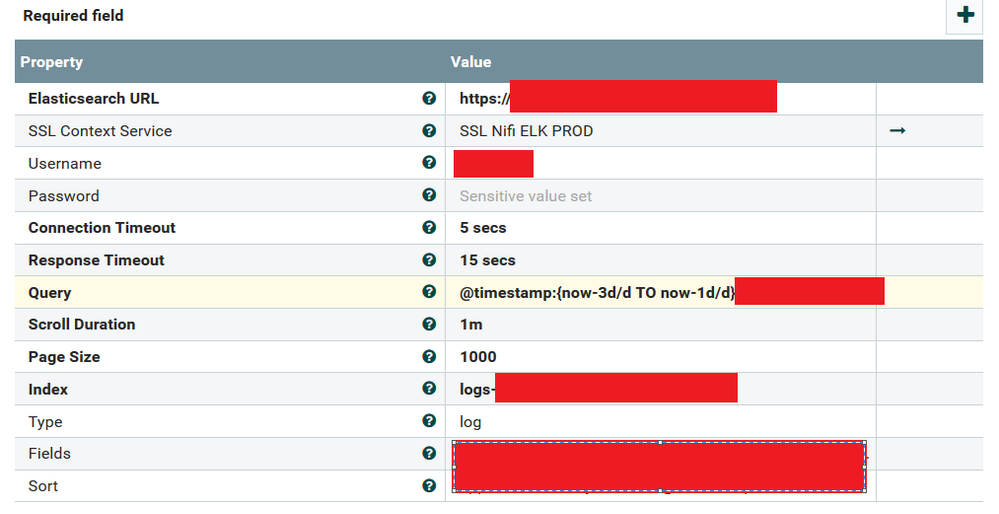This screenshot has width=999, height=514.
Task: Click help icon for Connection Timeout
Action: (429, 227)
